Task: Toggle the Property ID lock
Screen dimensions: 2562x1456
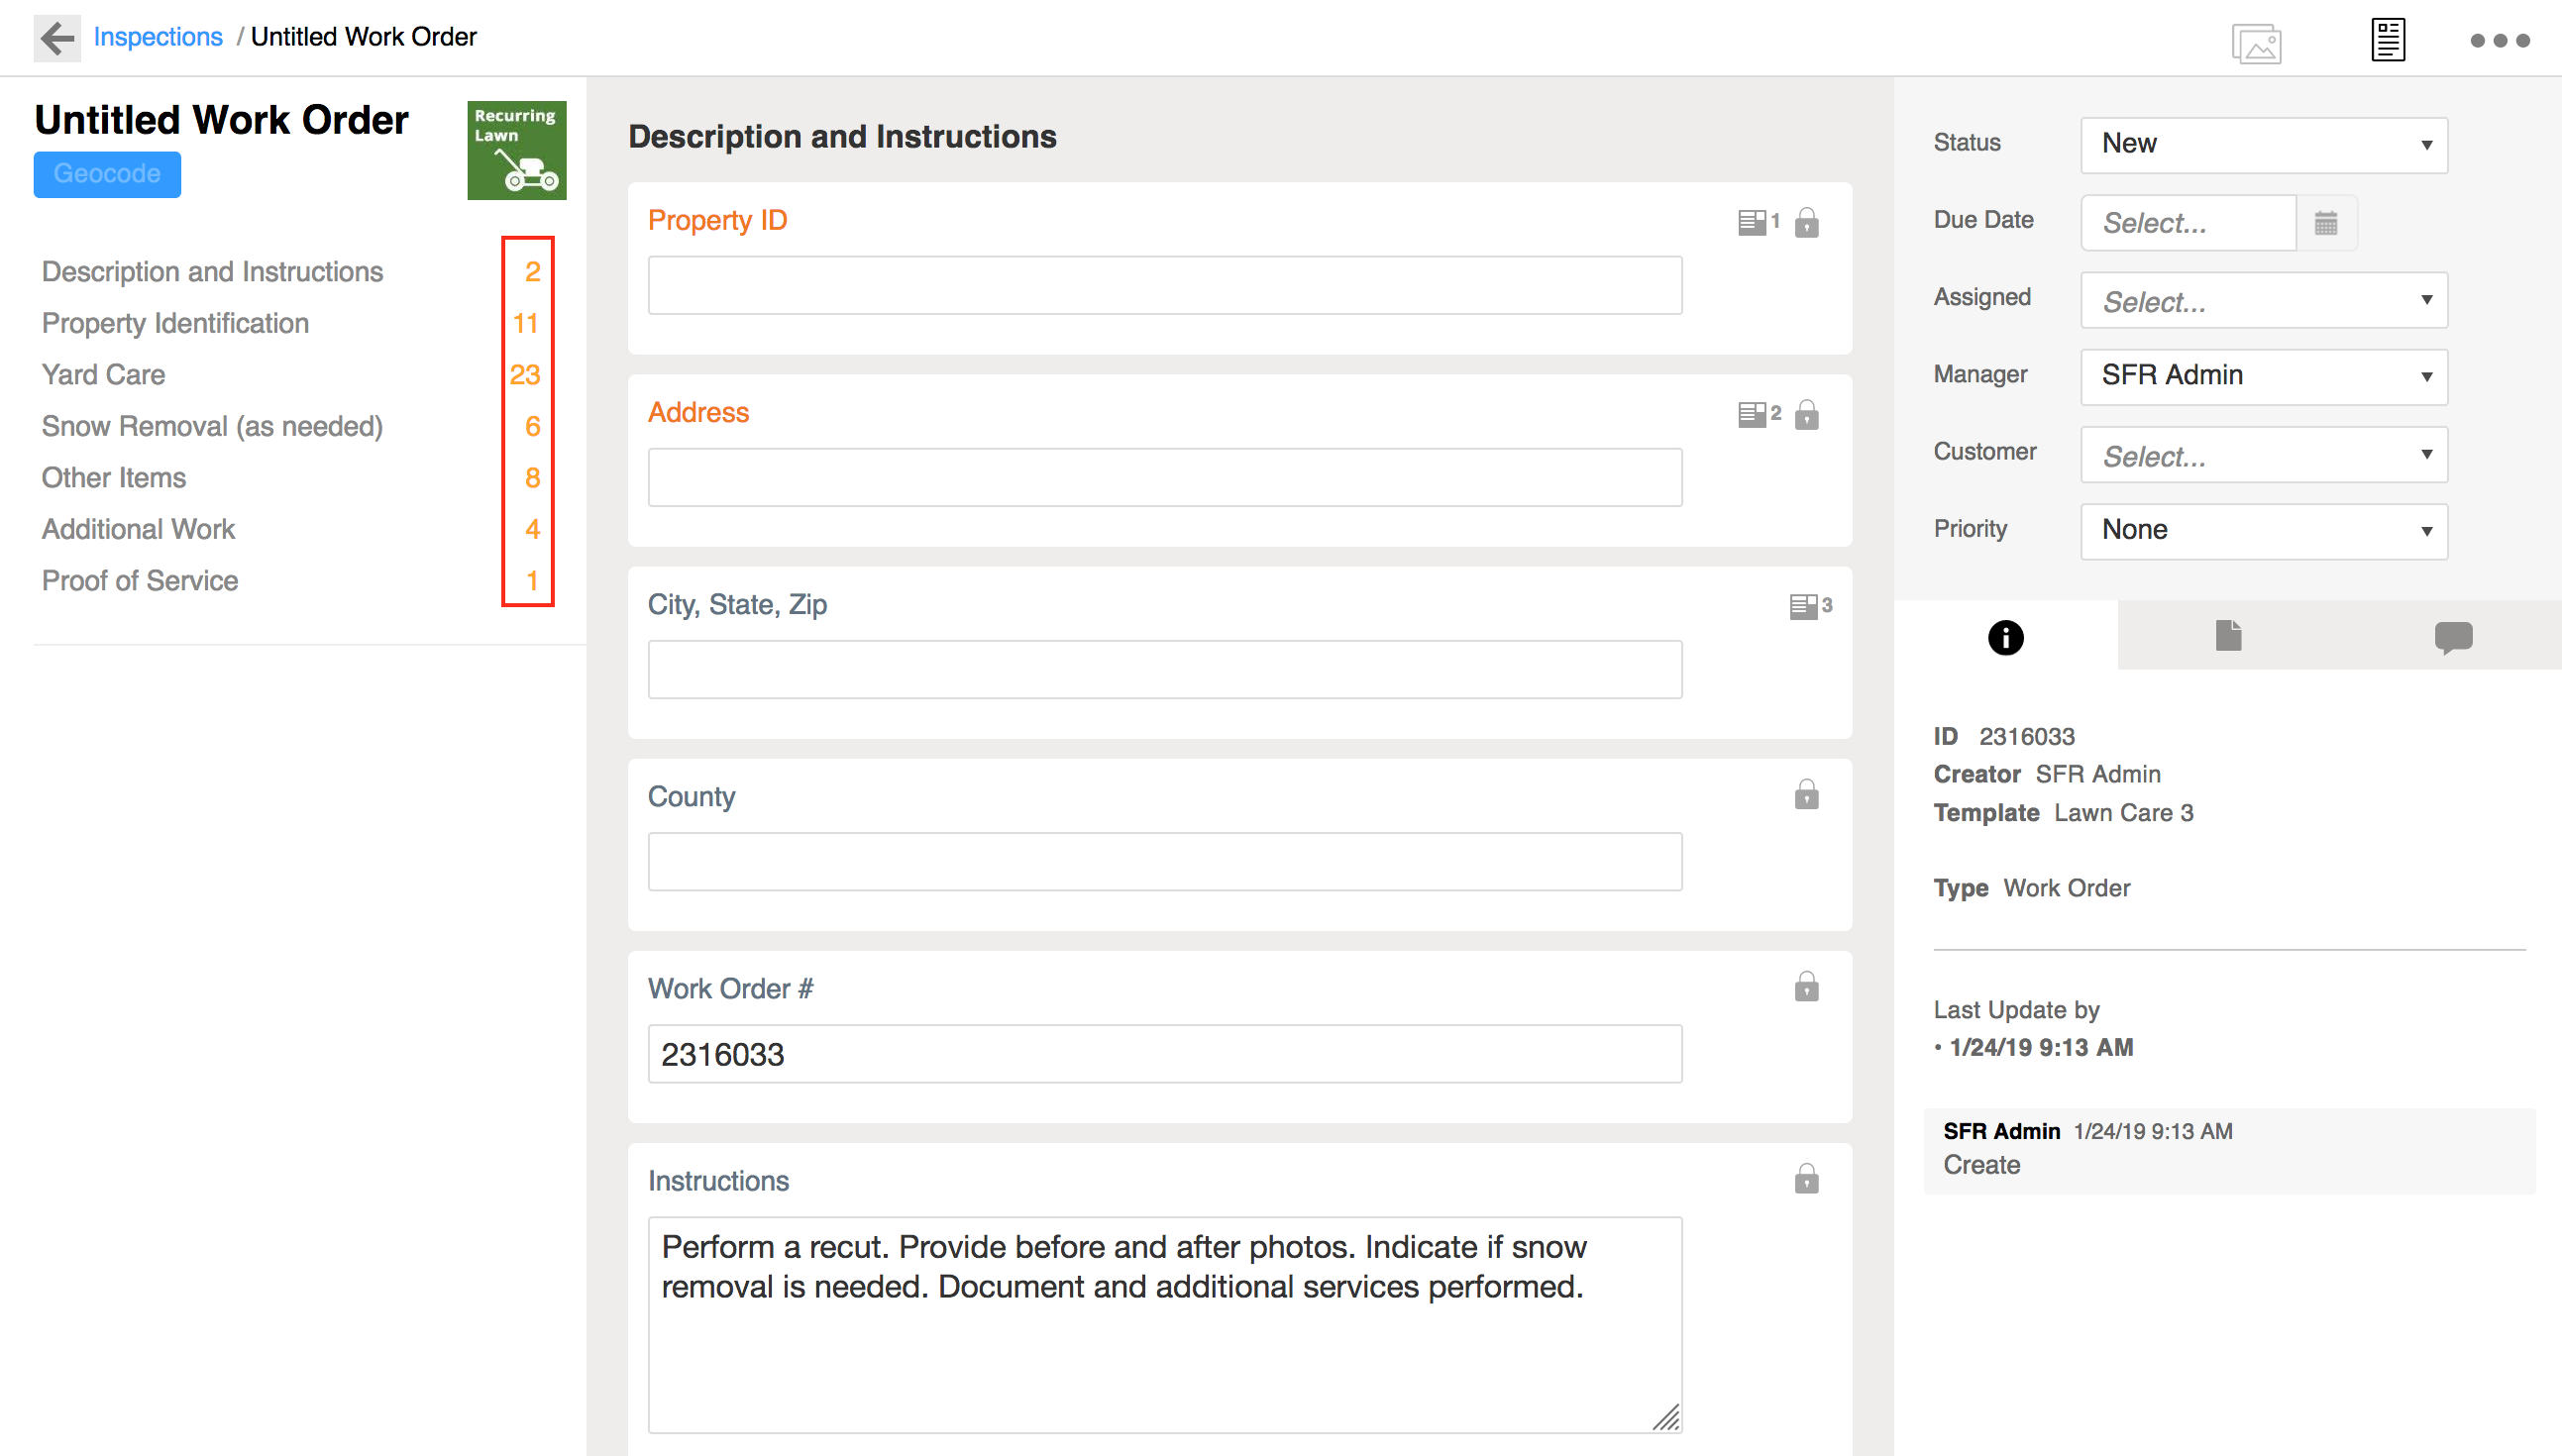Action: [x=1806, y=222]
